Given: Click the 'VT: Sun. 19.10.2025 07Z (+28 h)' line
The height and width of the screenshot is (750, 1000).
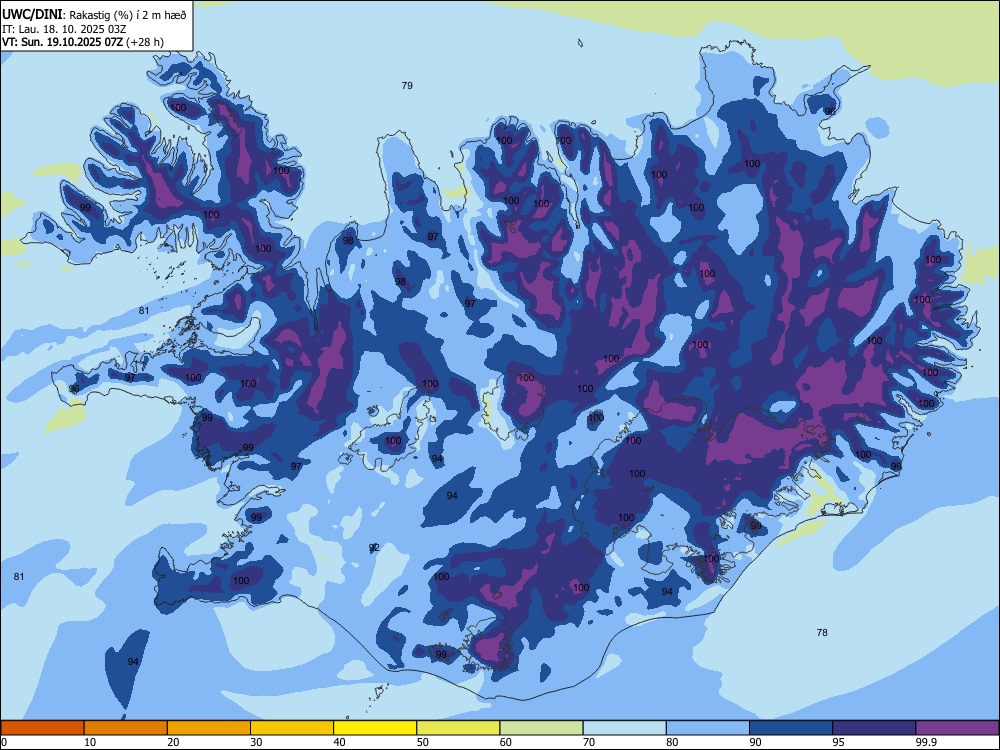Looking at the screenshot, I should tap(83, 42).
